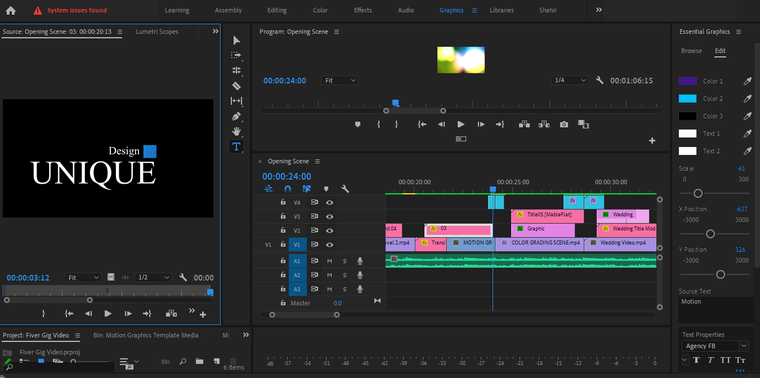760x378 pixels.
Task: Toggle V3 track output eye icon
Action: coord(330,216)
